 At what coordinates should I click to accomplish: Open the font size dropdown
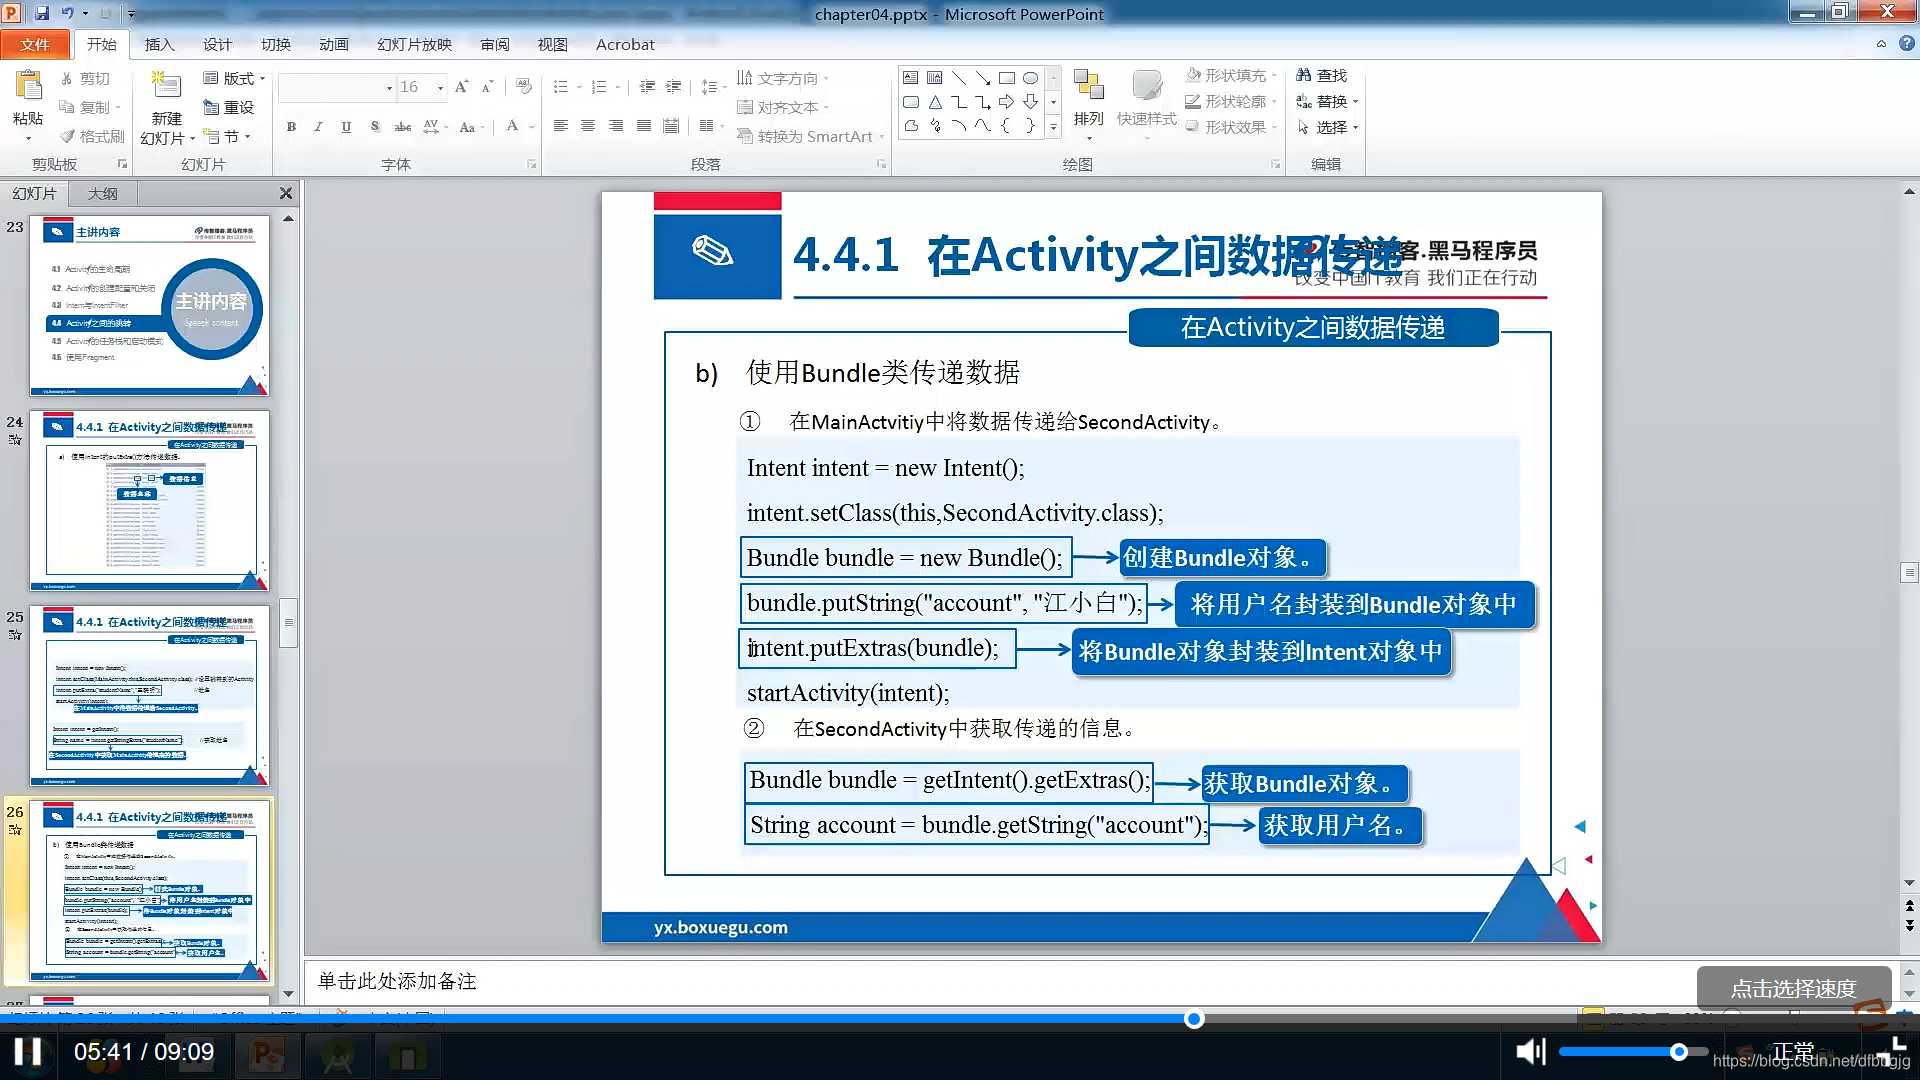click(440, 88)
